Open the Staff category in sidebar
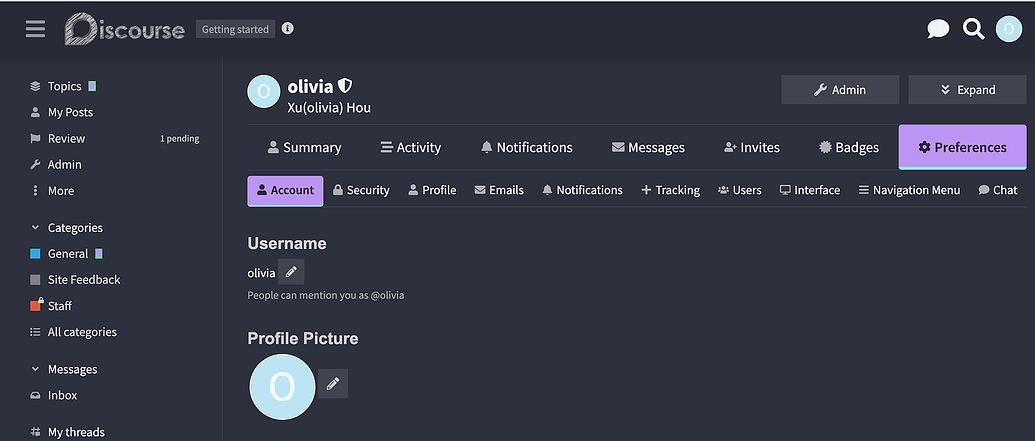1035x441 pixels. pos(59,306)
